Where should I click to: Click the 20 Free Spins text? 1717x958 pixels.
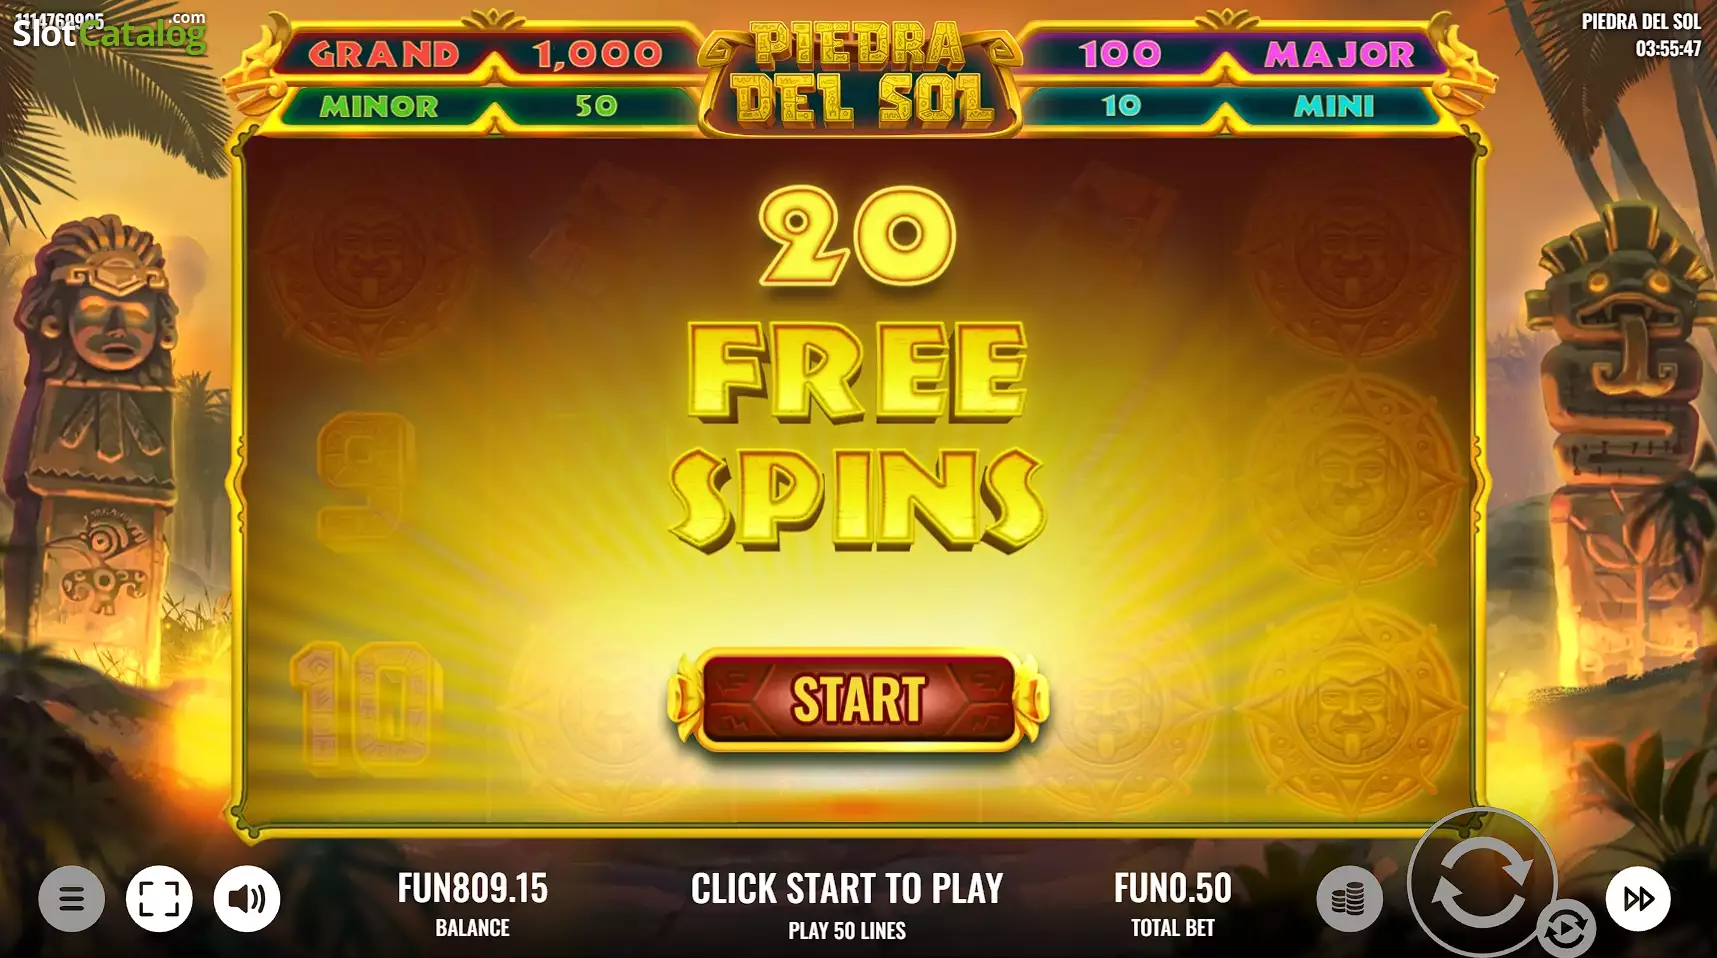click(858, 370)
